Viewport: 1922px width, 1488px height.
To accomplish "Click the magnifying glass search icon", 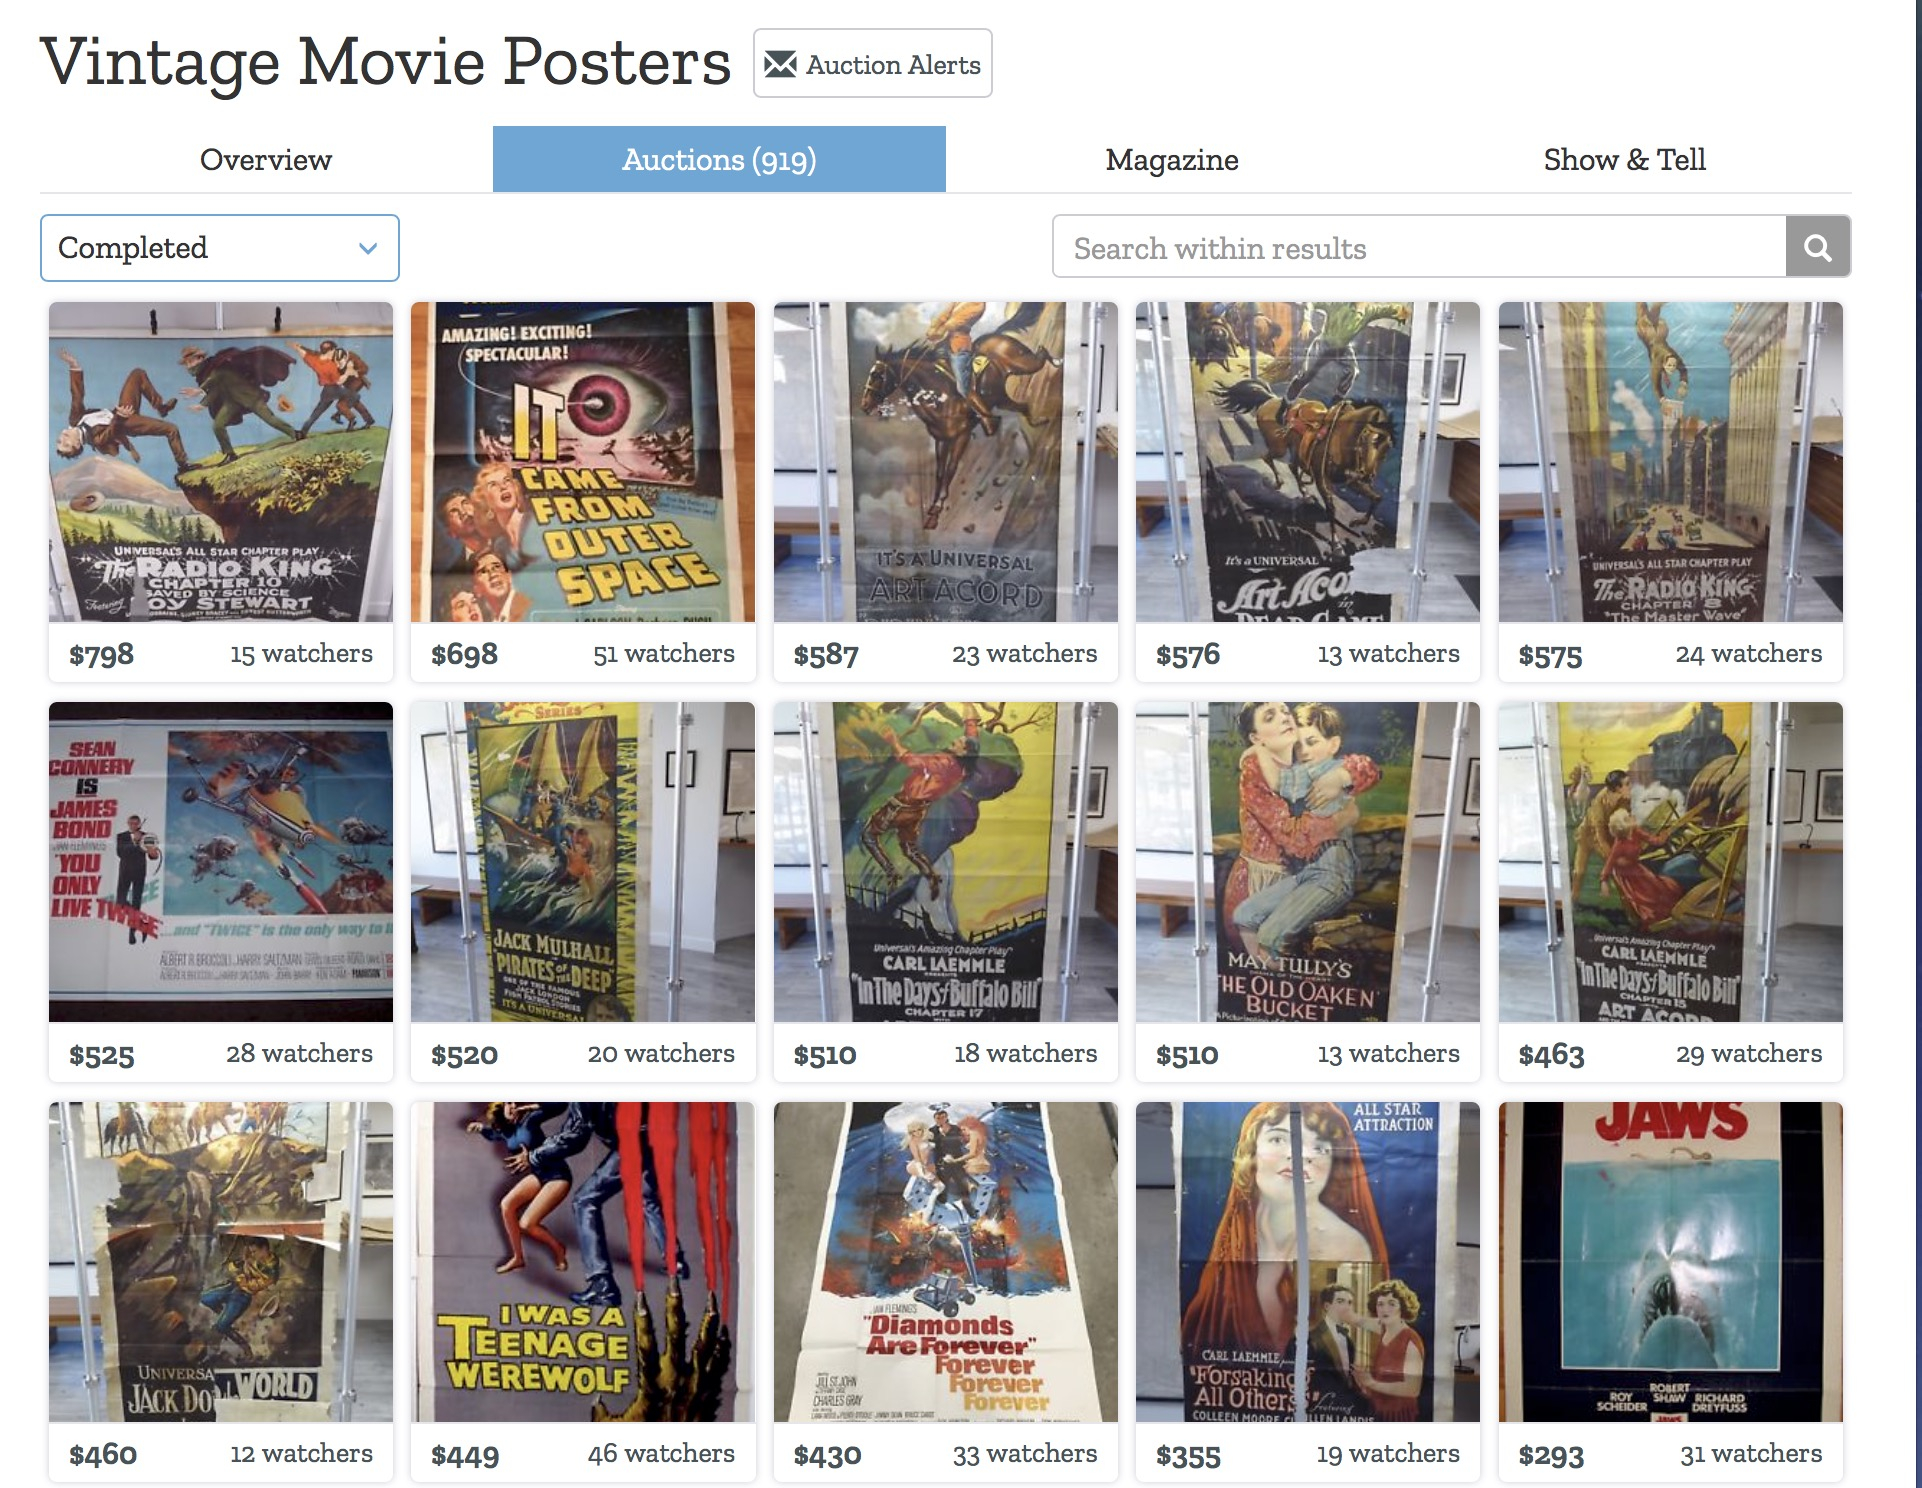I will [1817, 247].
